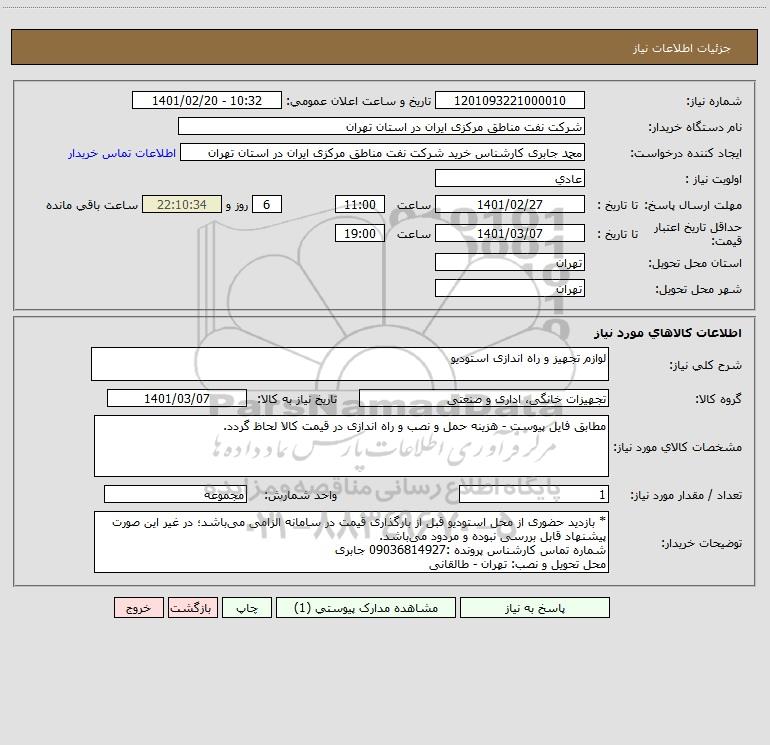Click the remaining days field showing 6
Image resolution: width=770 pixels, height=745 pixels.
click(x=267, y=204)
